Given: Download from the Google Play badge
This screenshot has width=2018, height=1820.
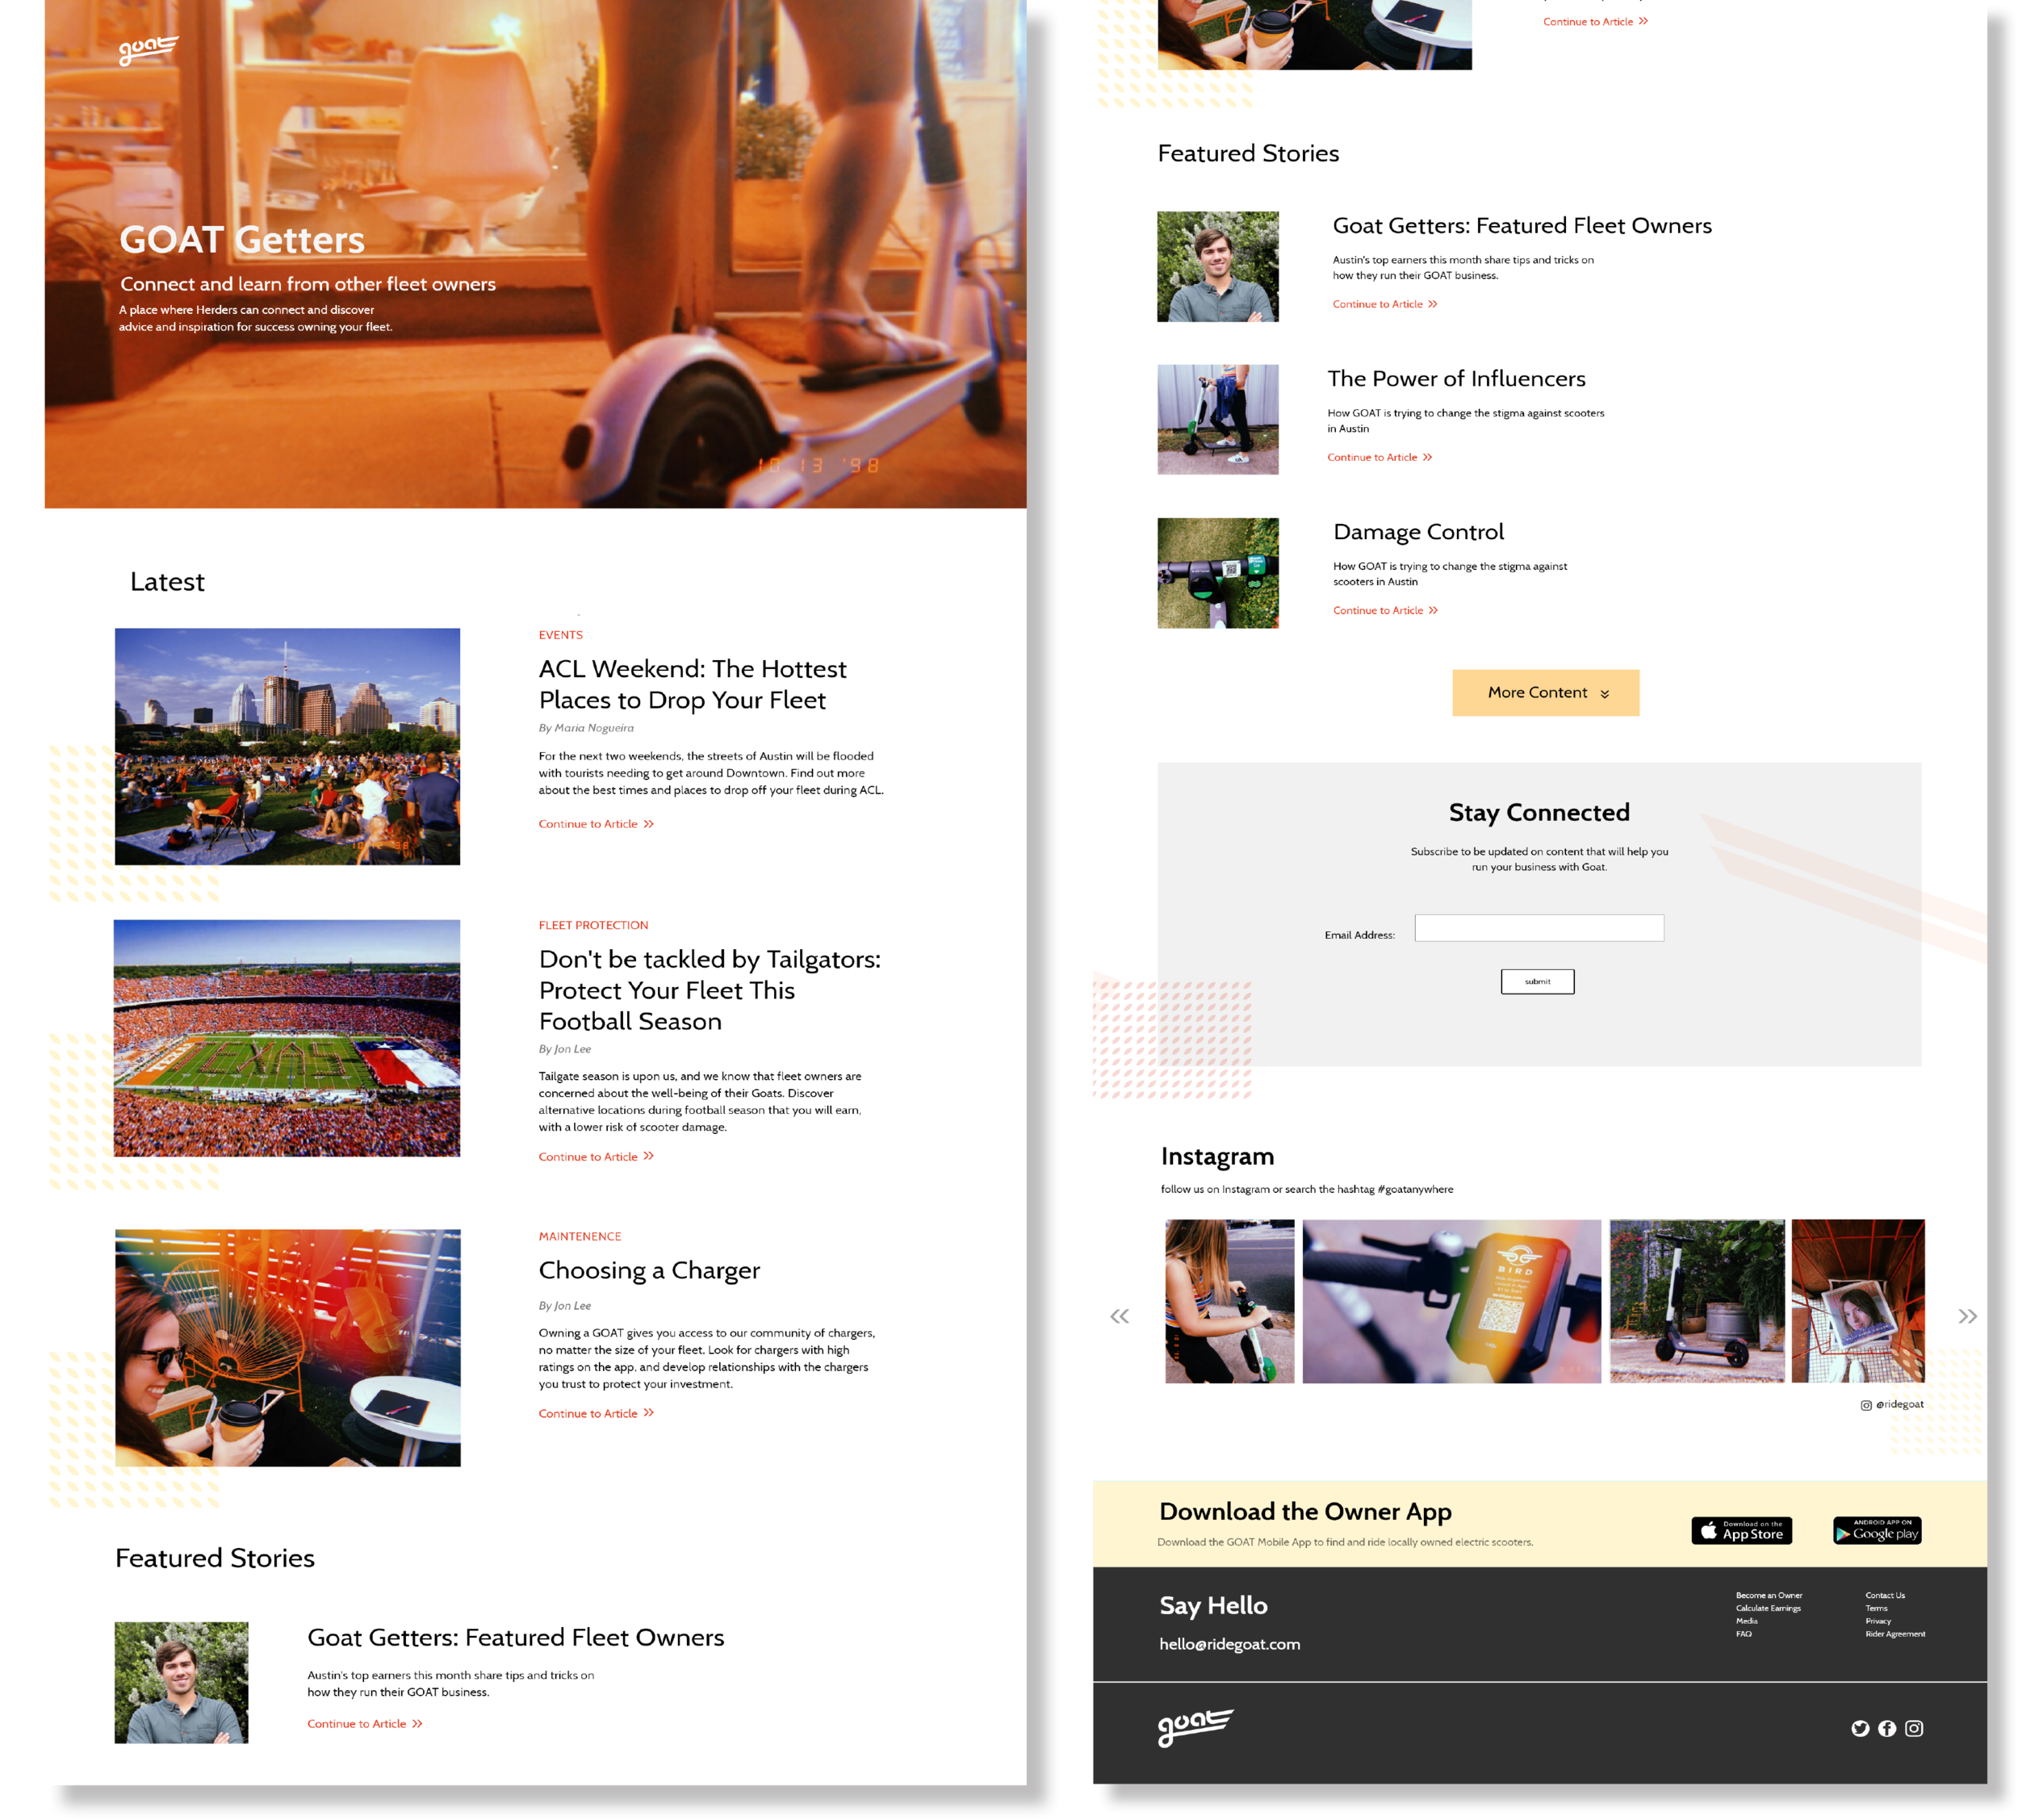Looking at the screenshot, I should click(1876, 1530).
